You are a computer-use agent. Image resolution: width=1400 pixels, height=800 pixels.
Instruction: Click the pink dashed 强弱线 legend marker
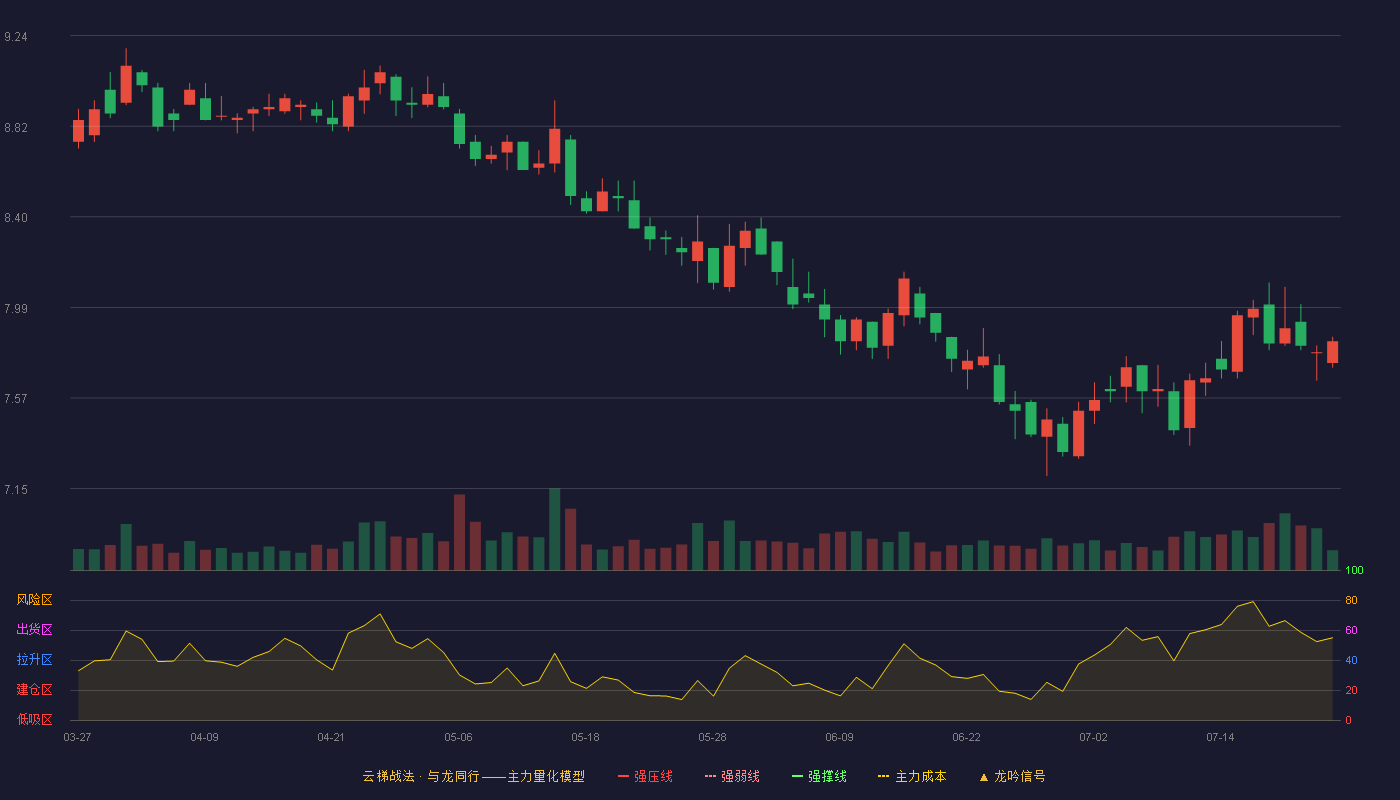[710, 776]
